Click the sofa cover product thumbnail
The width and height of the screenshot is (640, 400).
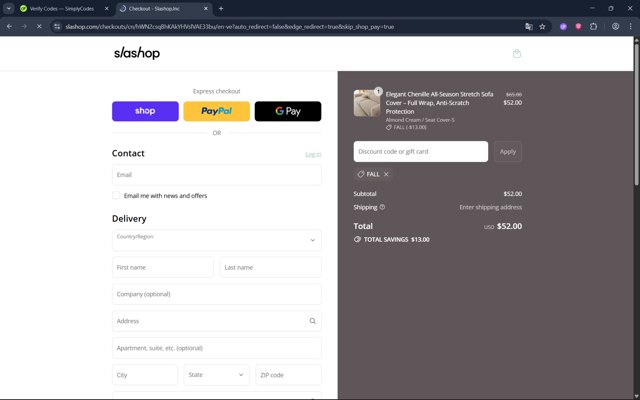(x=367, y=103)
